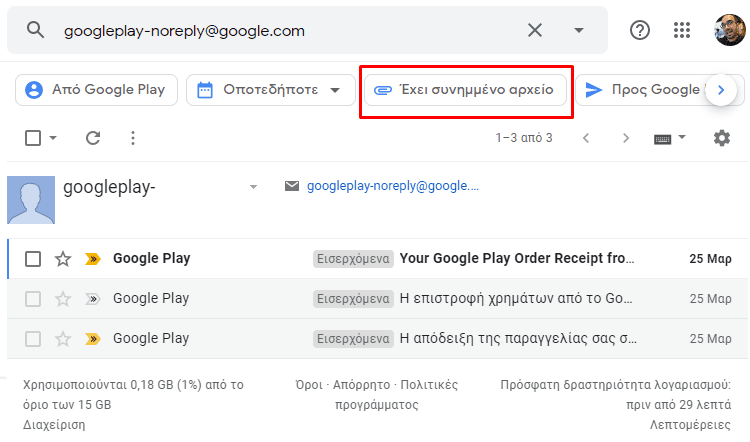Open the search options dropdown arrow
This screenshot has height=442, width=750.
[x=579, y=30]
